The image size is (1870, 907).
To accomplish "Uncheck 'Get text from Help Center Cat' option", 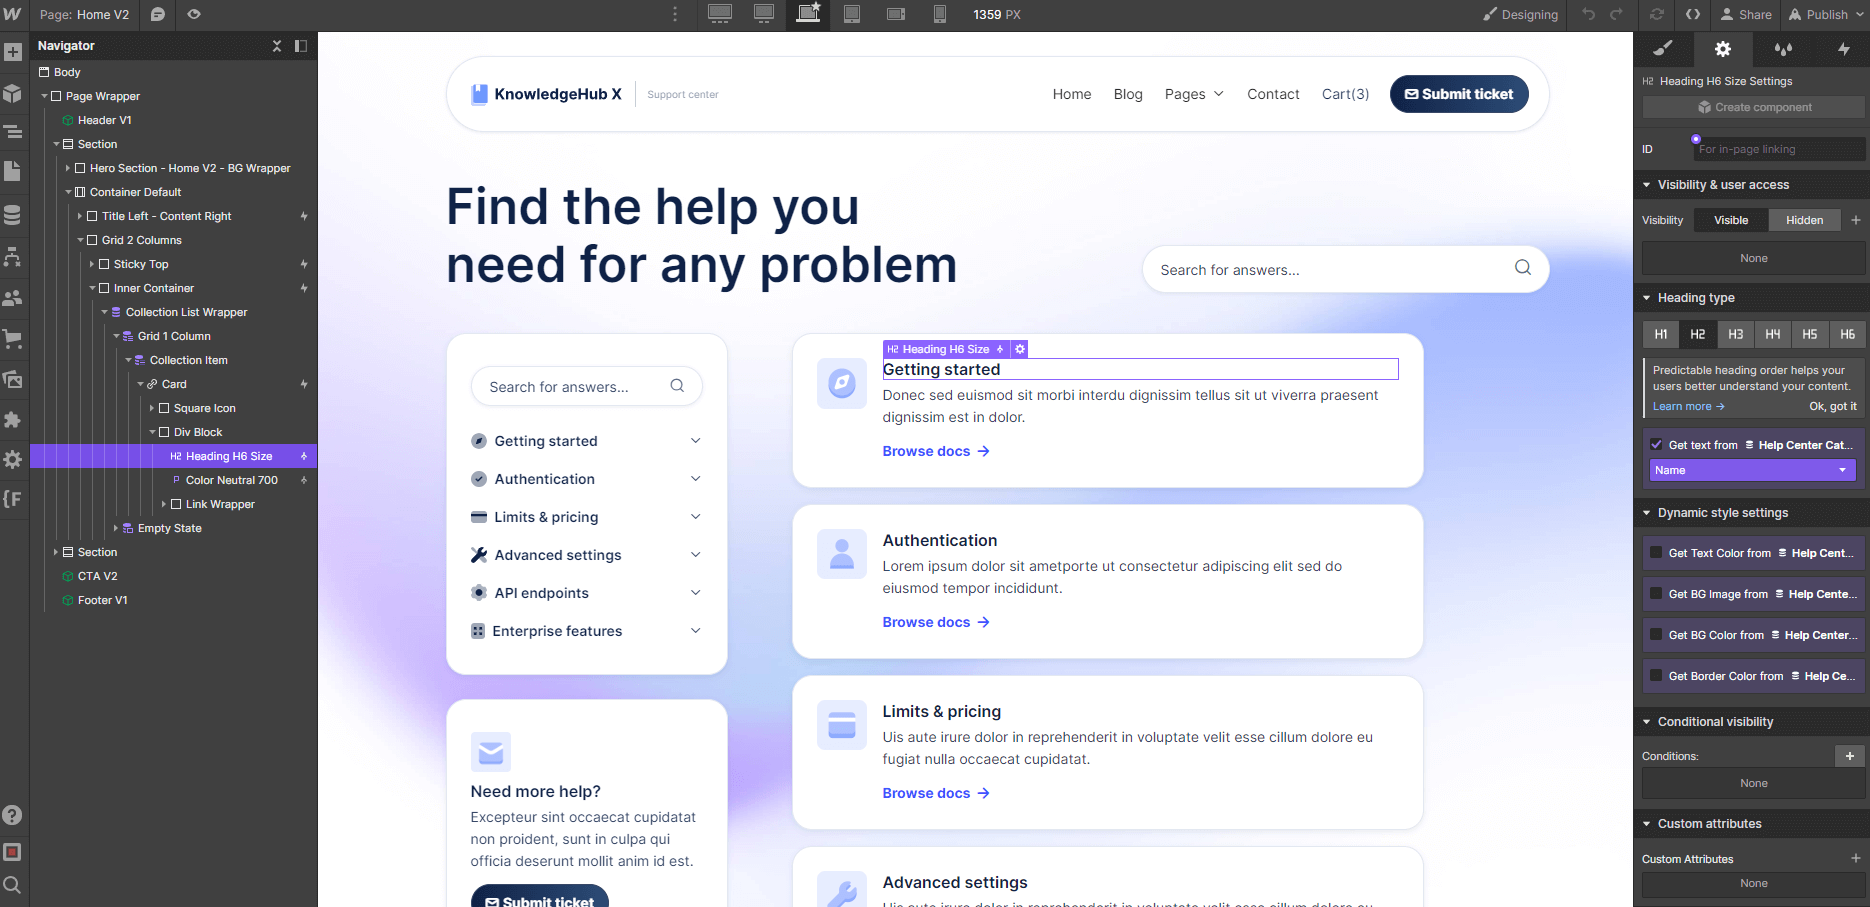I will point(1657,444).
